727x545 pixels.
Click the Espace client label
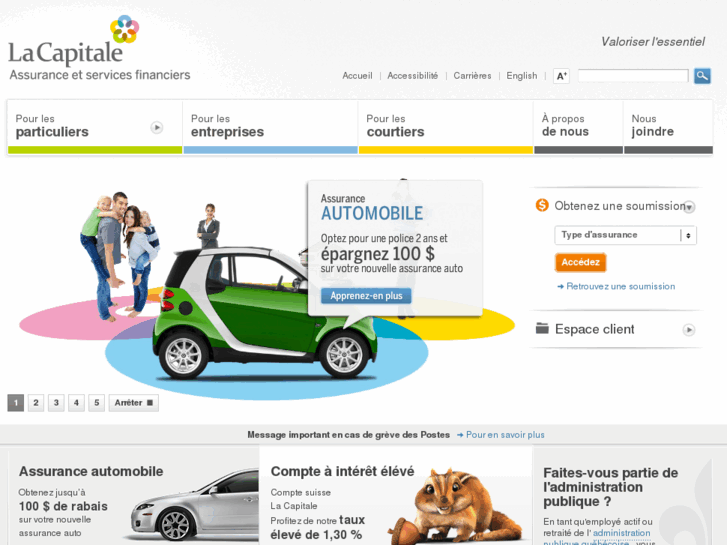[594, 329]
